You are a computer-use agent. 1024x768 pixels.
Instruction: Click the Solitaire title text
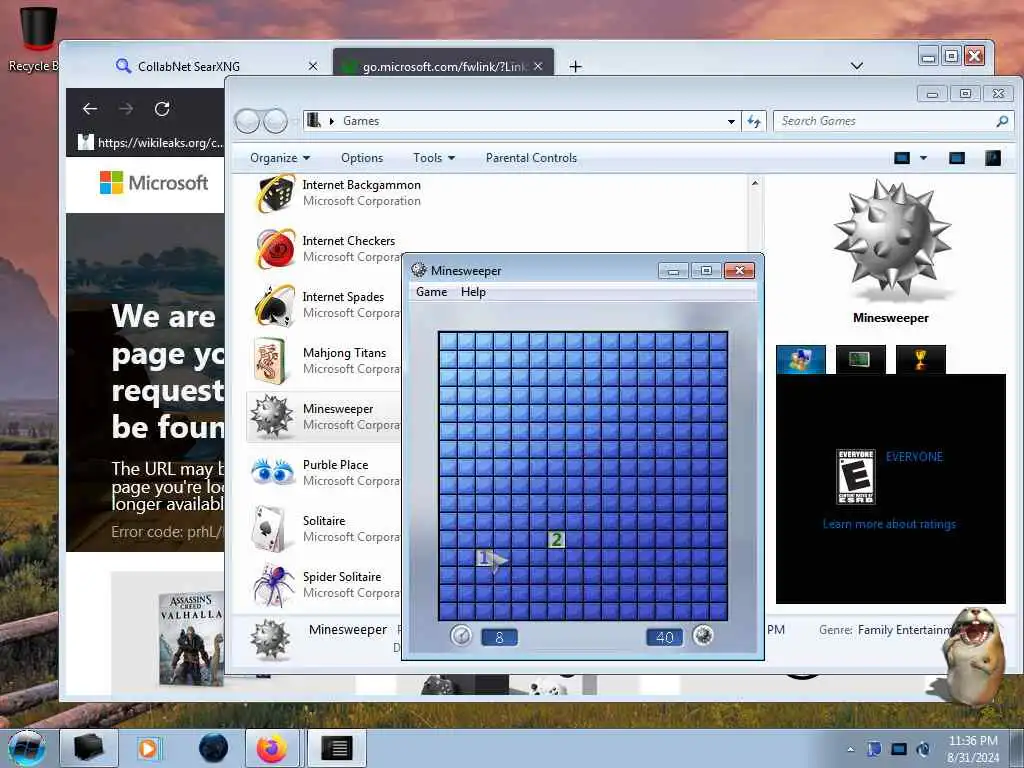tap(324, 520)
